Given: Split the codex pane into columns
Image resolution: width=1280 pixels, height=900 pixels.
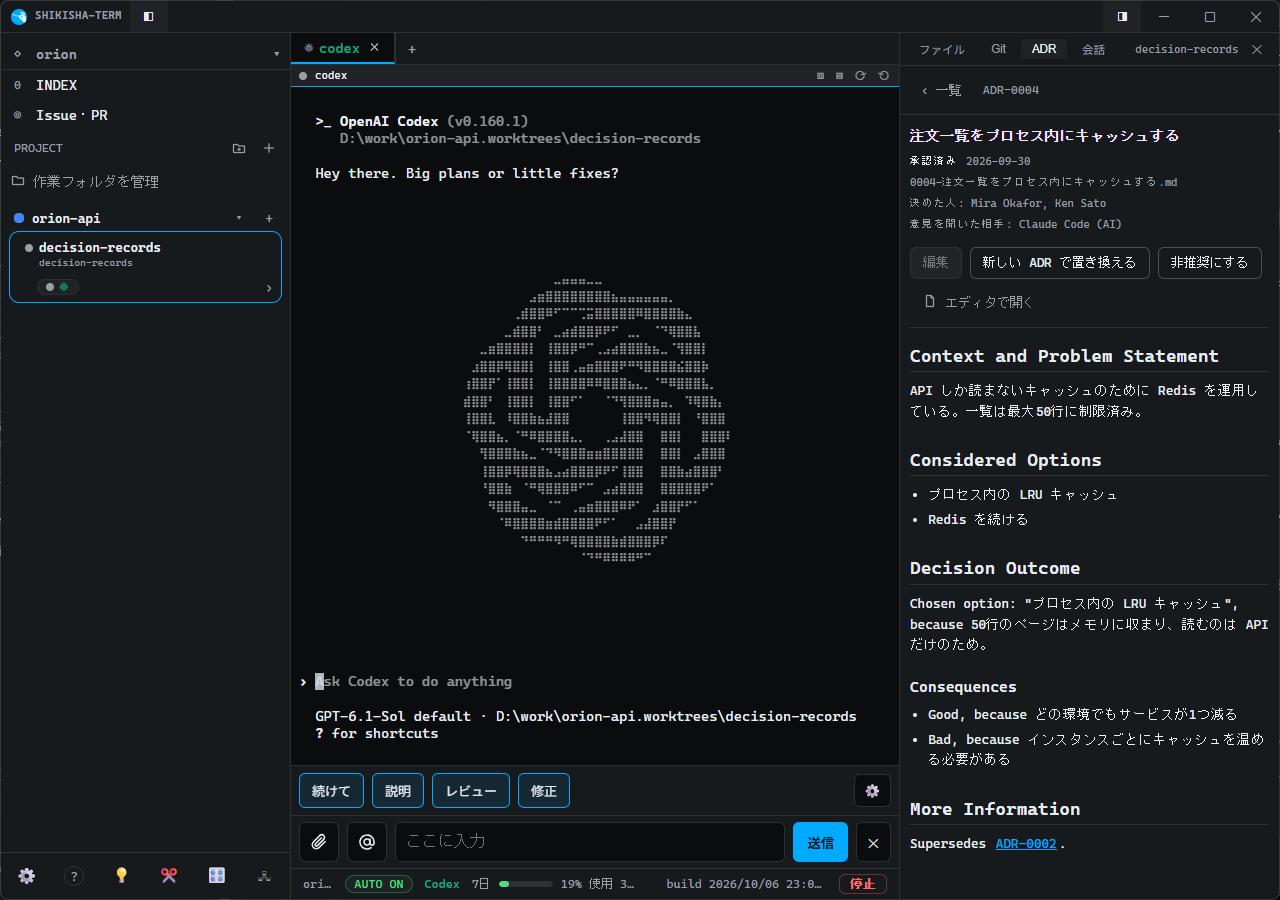Looking at the screenshot, I should [821, 76].
